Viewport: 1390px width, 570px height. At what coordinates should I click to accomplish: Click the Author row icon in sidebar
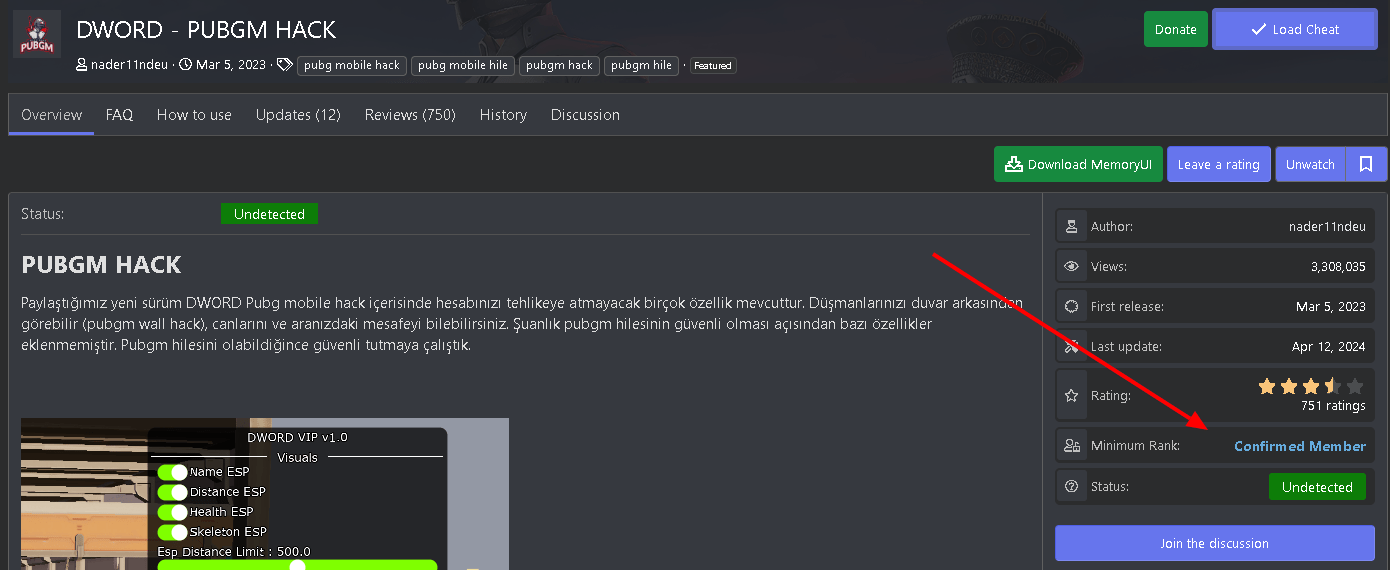coord(1072,226)
